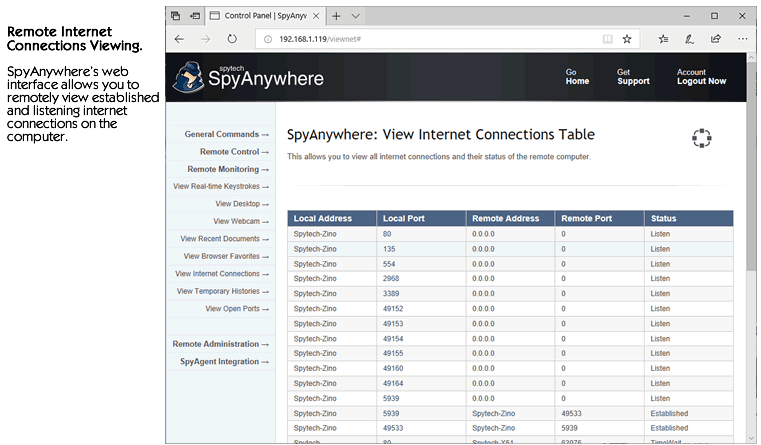The width and height of the screenshot is (761, 445).
Task: Select the Control Panel SpyAnywhere tab
Action: point(265,16)
